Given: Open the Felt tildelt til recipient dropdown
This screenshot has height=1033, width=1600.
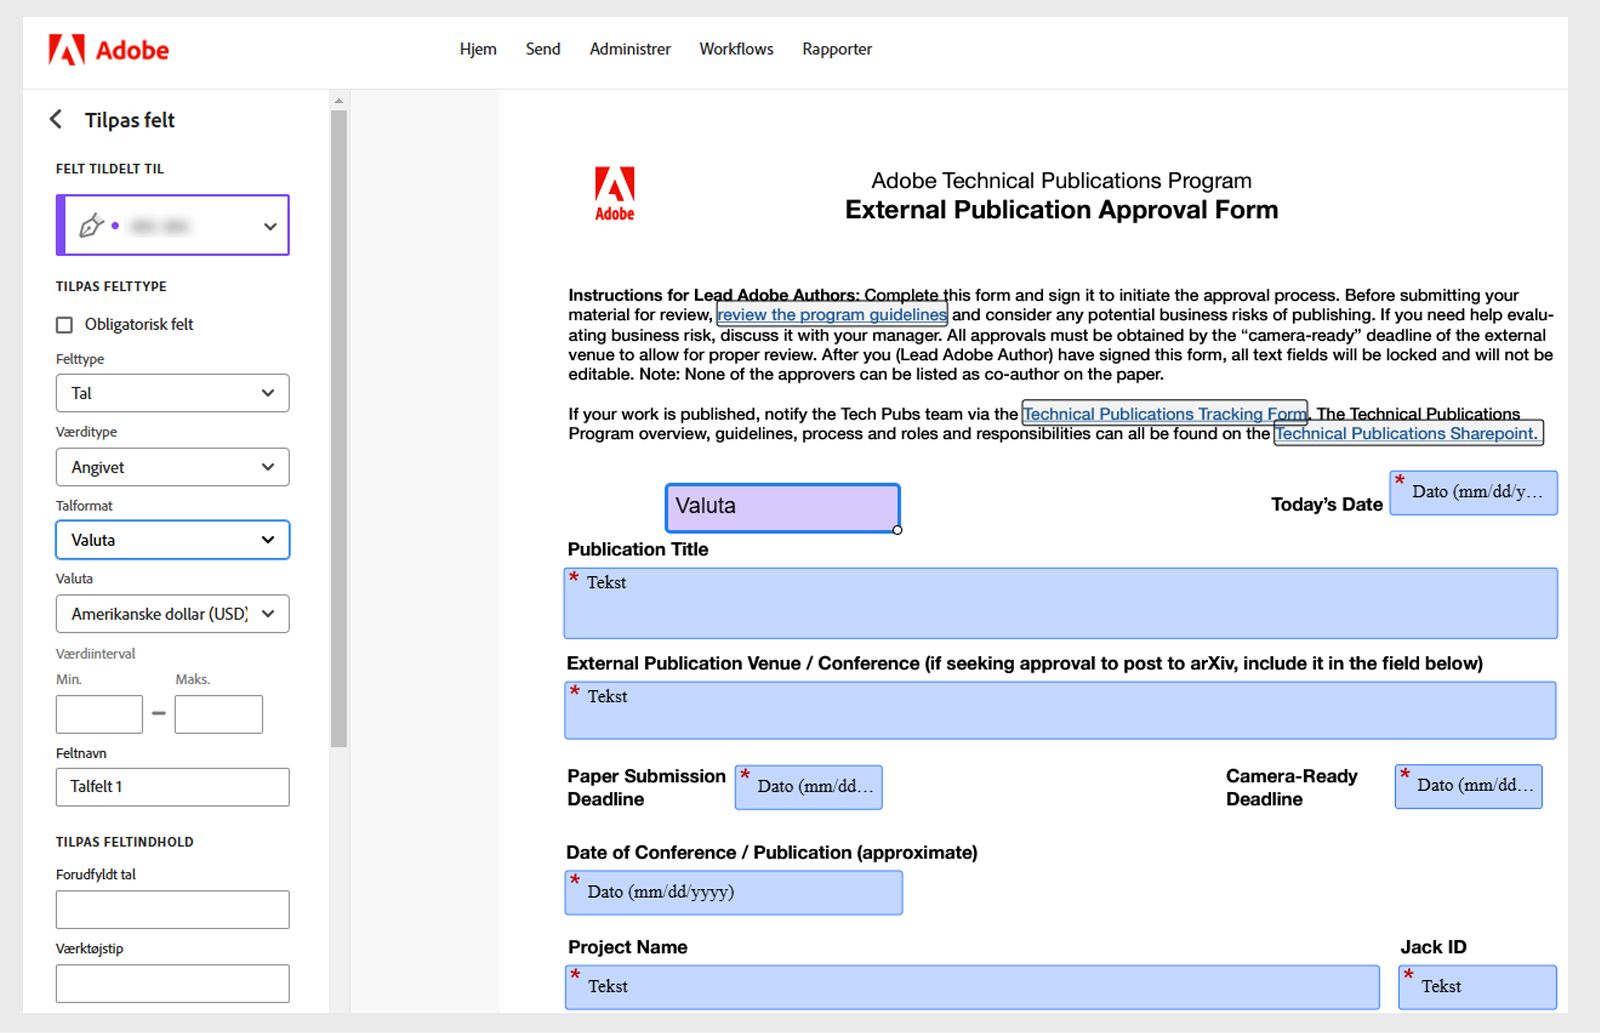Looking at the screenshot, I should tap(173, 225).
